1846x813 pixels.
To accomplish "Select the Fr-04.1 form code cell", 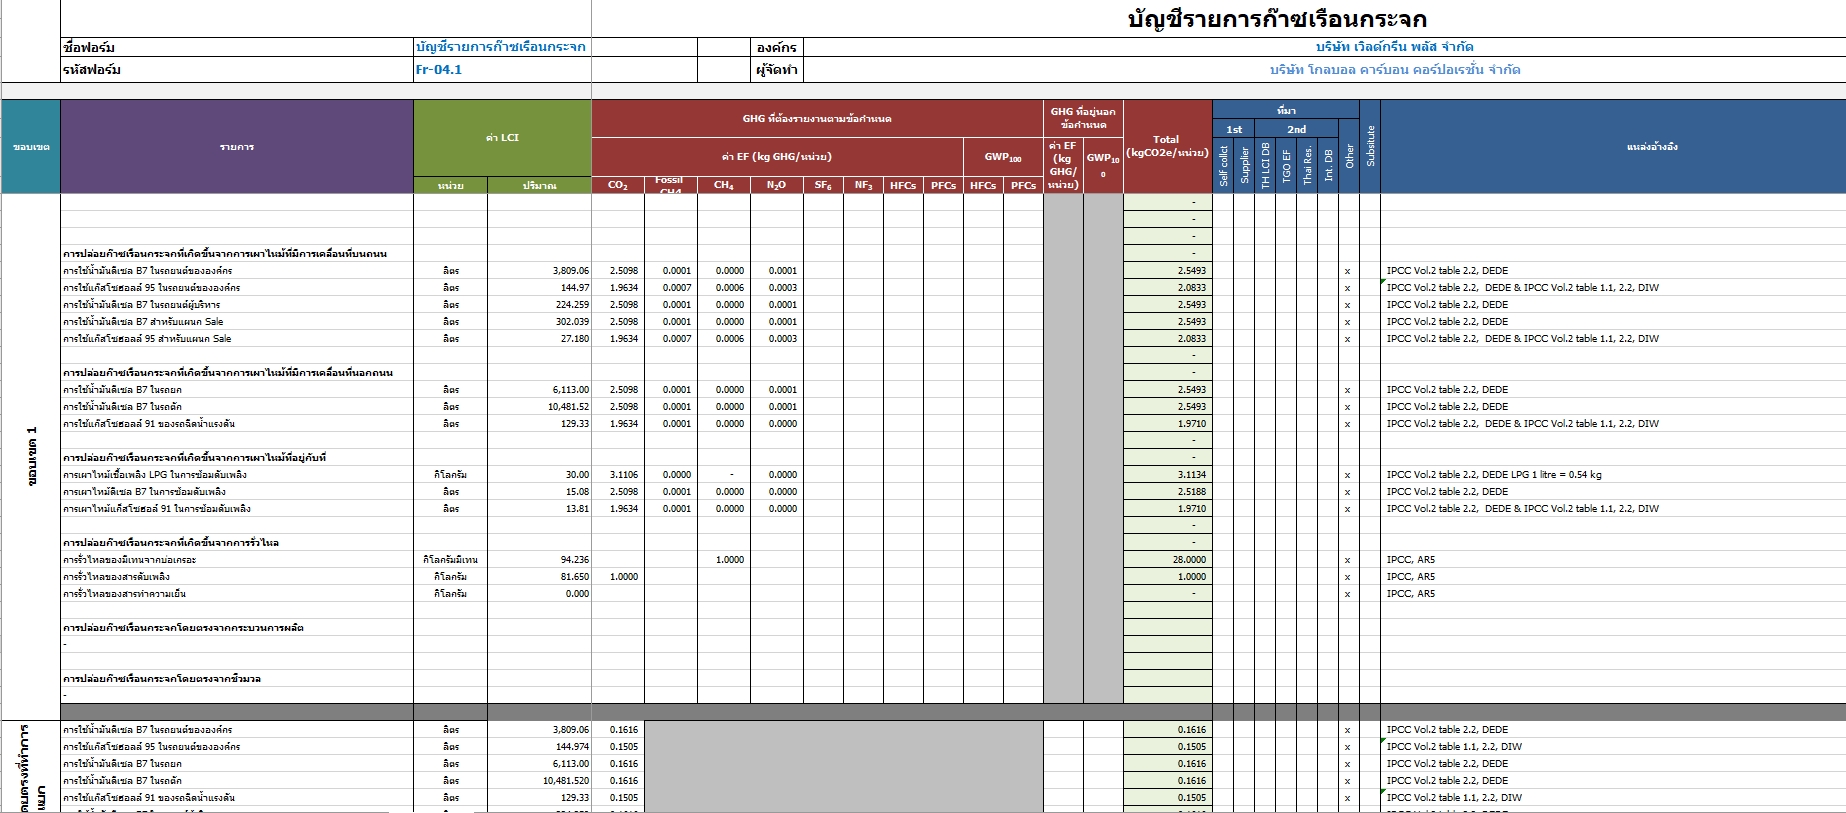I will point(501,70).
